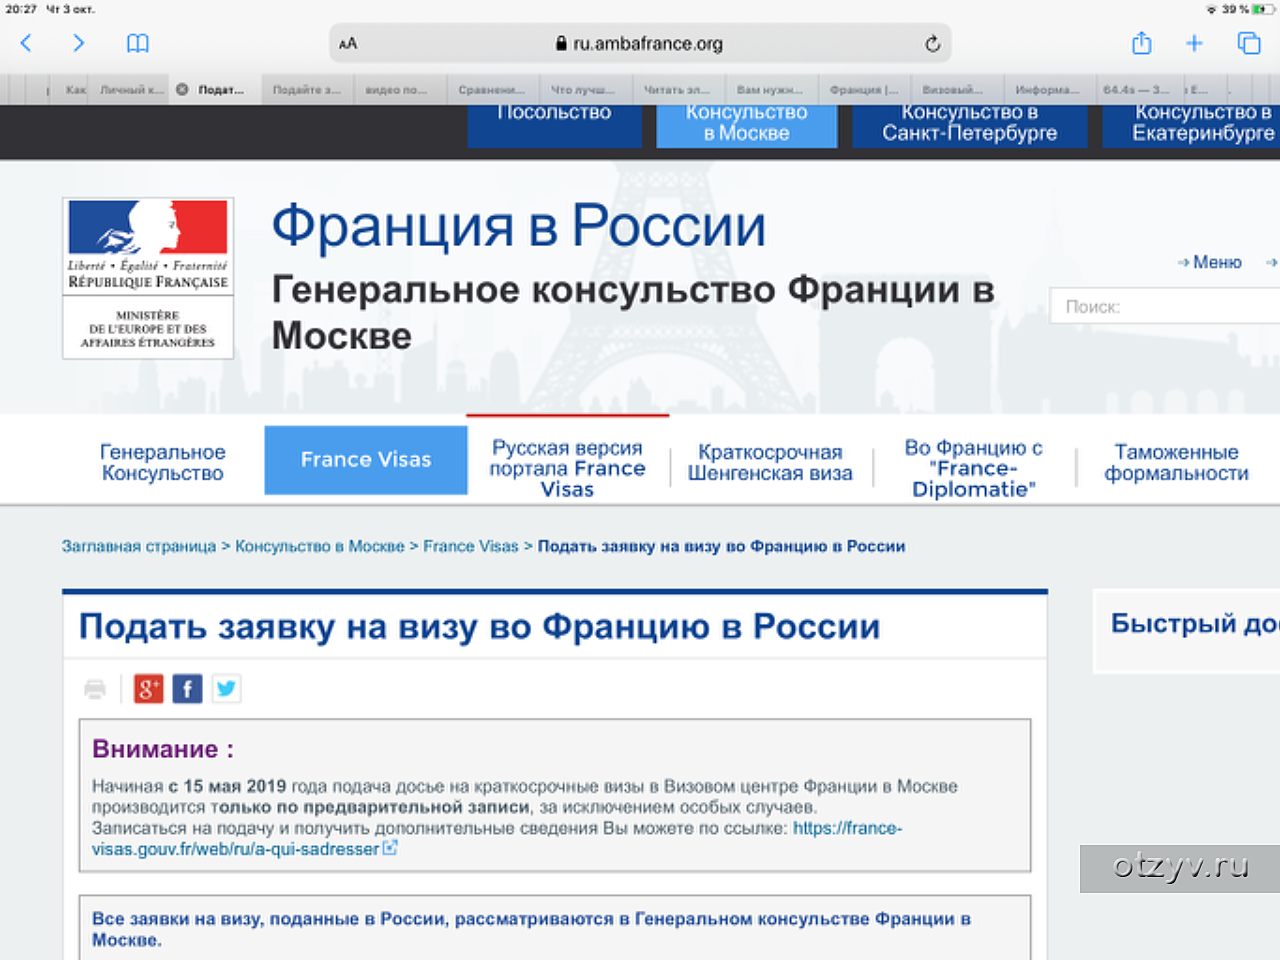
Task: Open Таможенные формальности menu item
Action: (1176, 462)
